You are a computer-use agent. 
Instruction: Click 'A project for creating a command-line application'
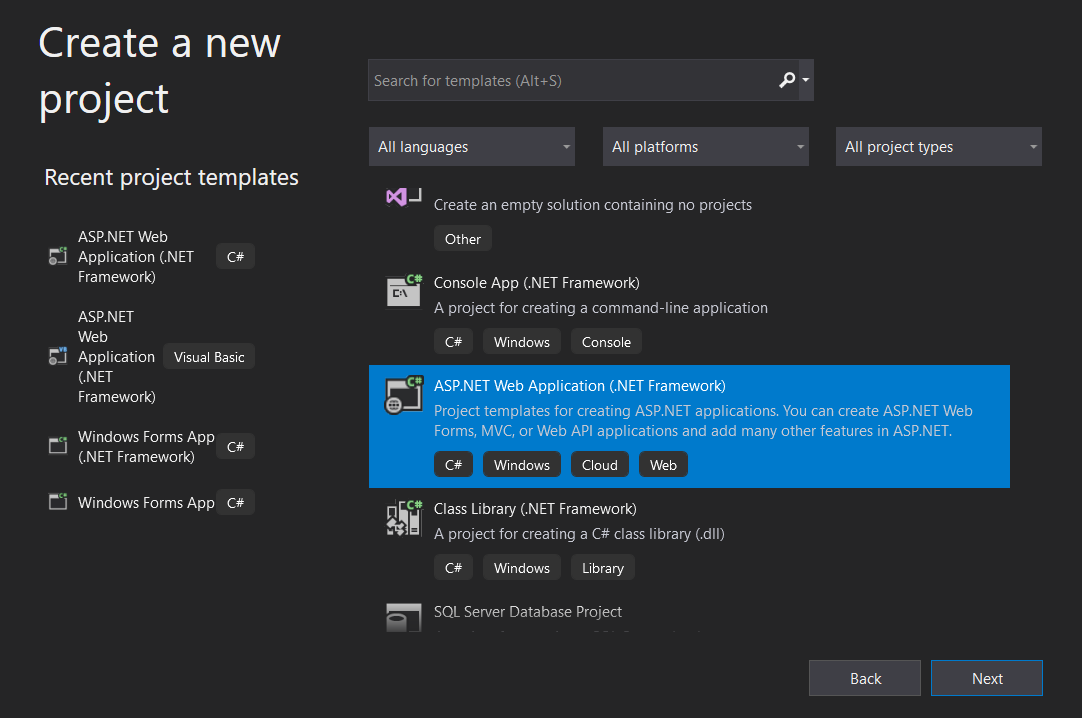coord(600,308)
